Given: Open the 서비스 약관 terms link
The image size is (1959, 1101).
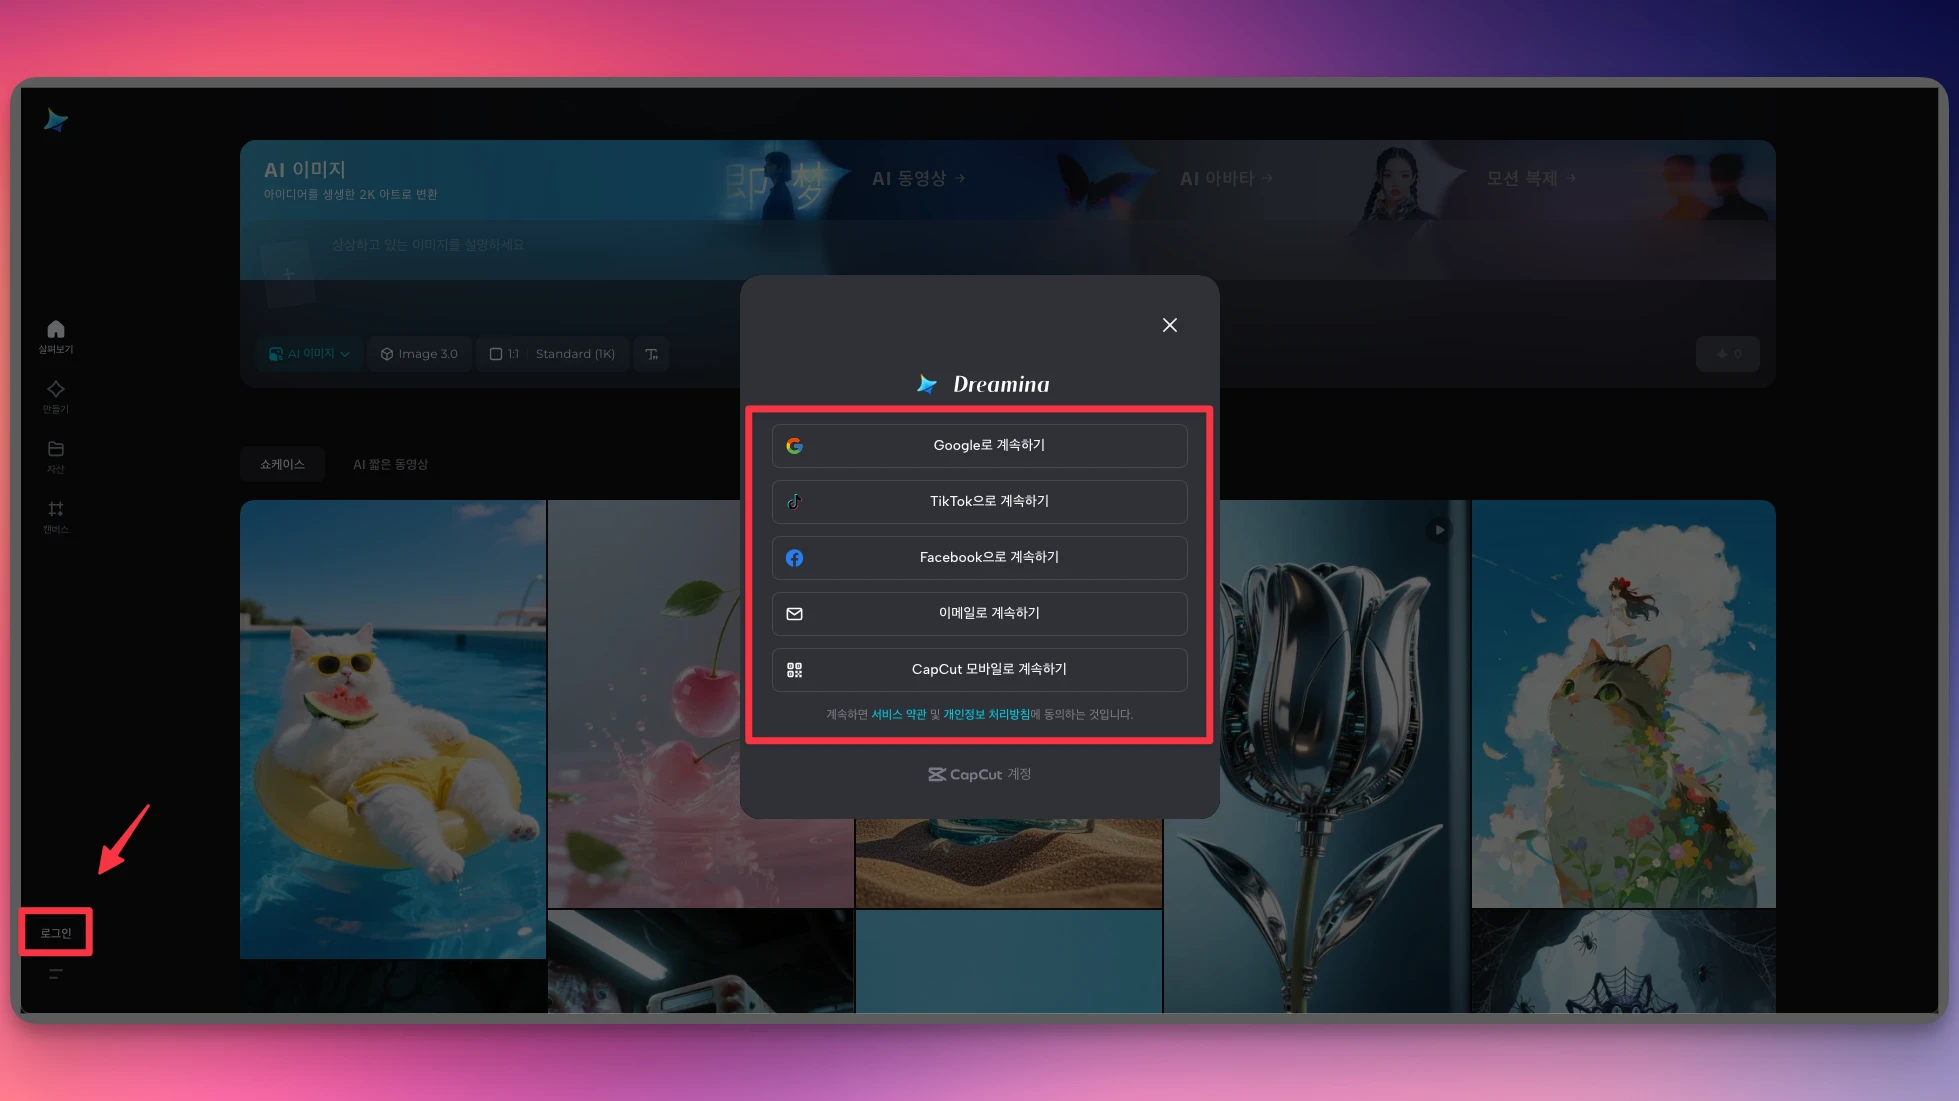Looking at the screenshot, I should (898, 714).
